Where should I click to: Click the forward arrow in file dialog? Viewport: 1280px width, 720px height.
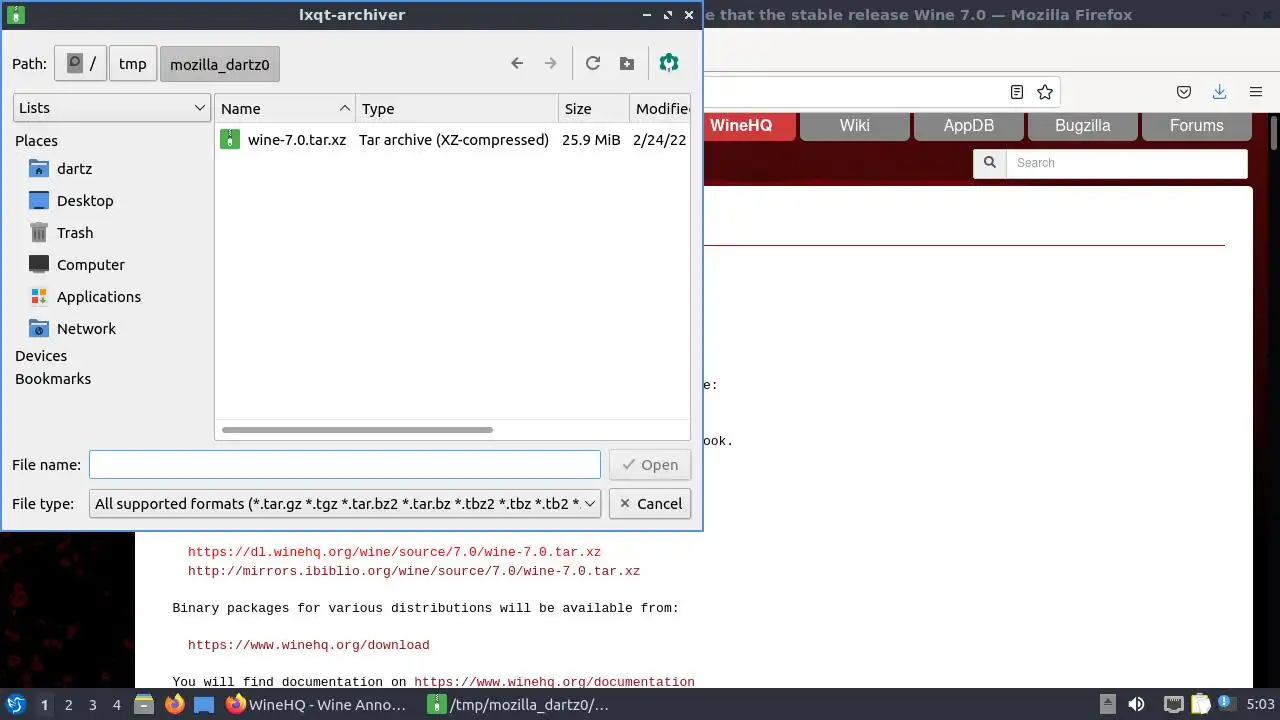550,63
